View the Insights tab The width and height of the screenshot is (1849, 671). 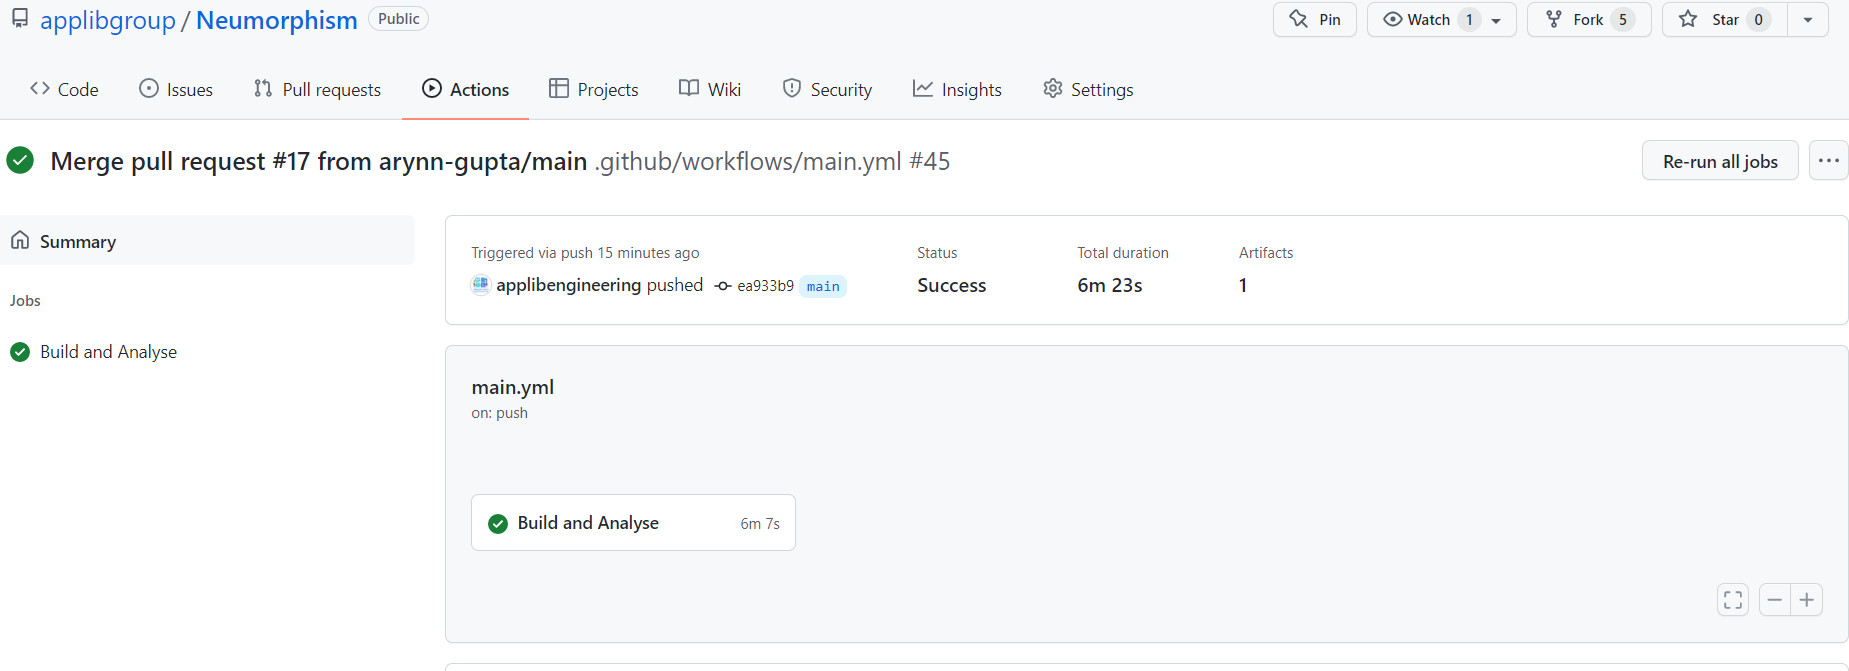click(957, 89)
